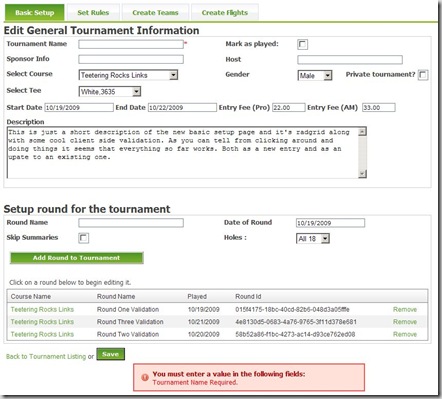Edit the Entry Fee (Pro) field

(289, 108)
